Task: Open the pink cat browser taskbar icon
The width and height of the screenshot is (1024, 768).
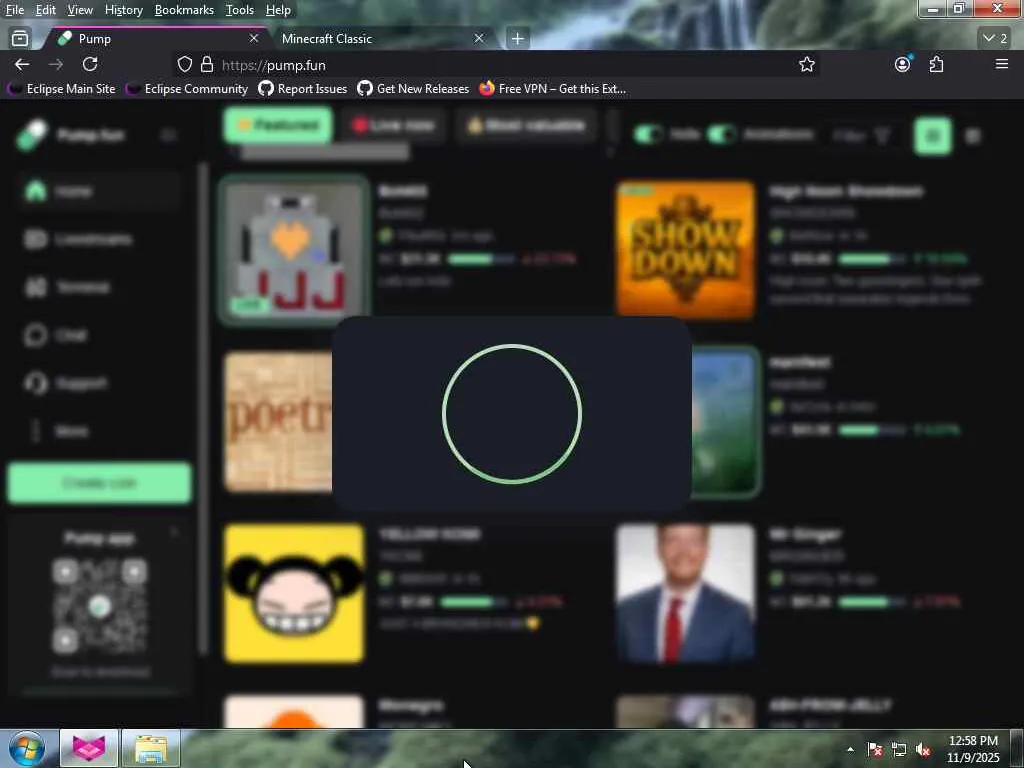Action: (89, 748)
